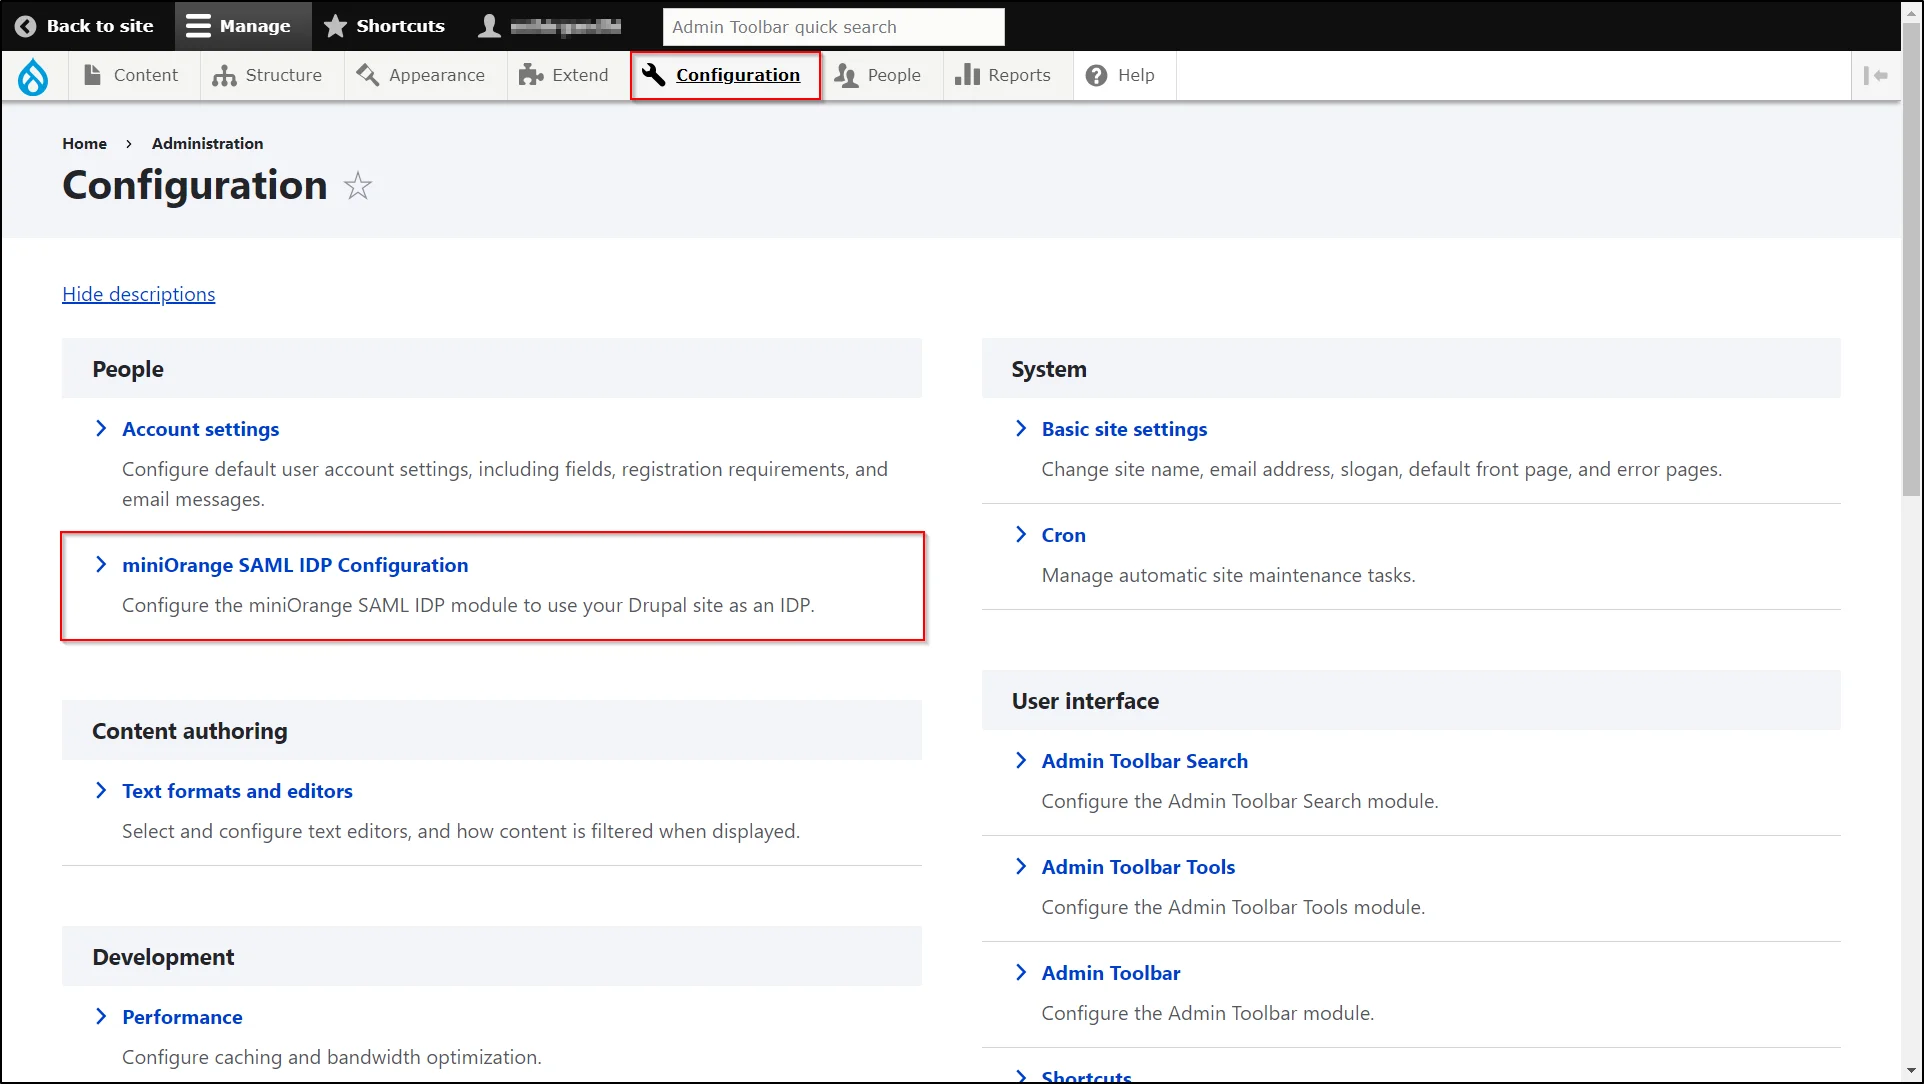1924x1084 pixels.
Task: Click Hide descriptions link
Action: pyautogui.click(x=139, y=293)
